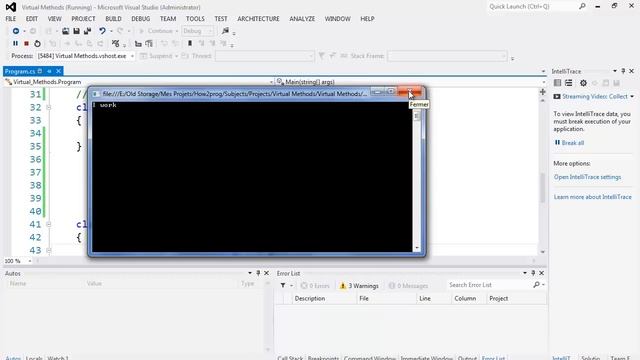Toggle a bookmark with the bookmark icon

click(x=190, y=43)
